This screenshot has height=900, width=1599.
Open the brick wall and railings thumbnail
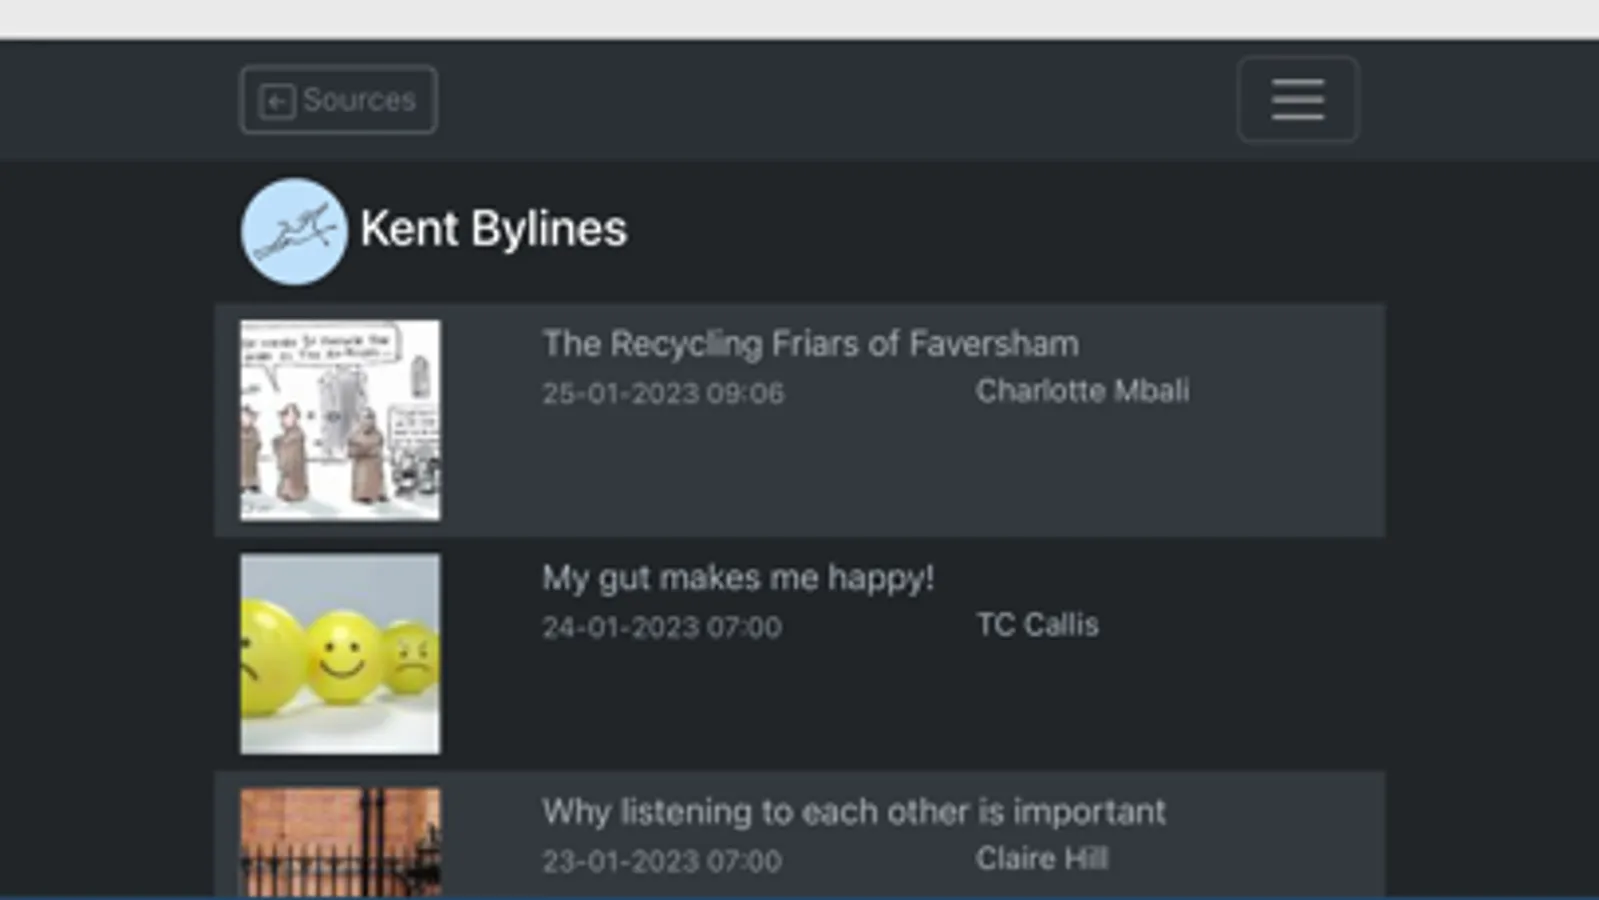click(x=340, y=841)
